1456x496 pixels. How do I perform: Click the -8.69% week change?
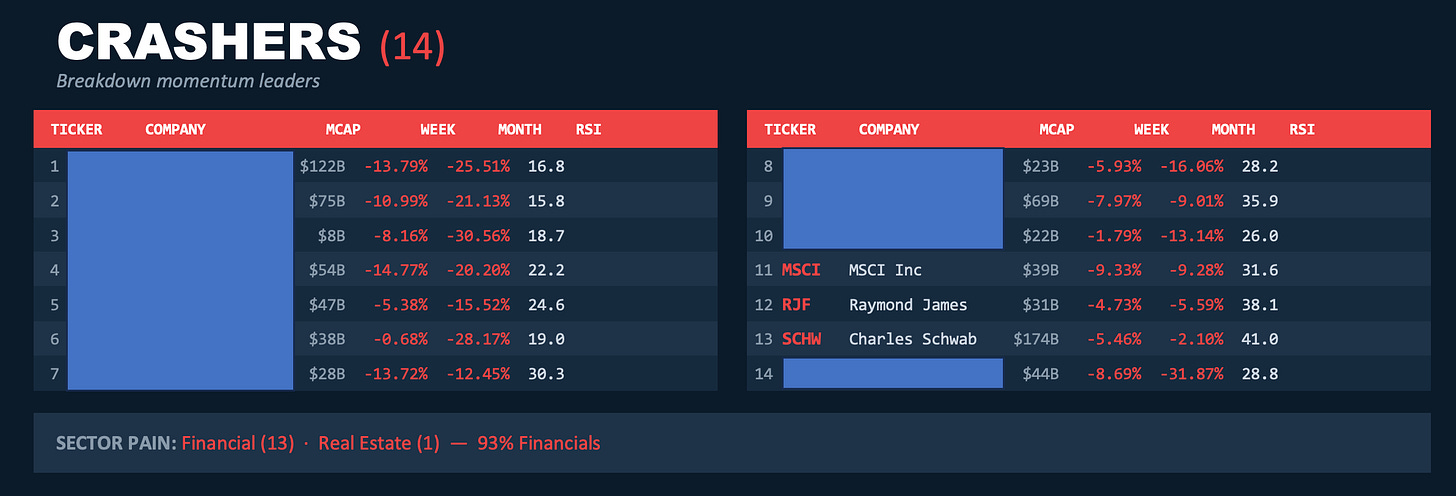coord(1113,373)
